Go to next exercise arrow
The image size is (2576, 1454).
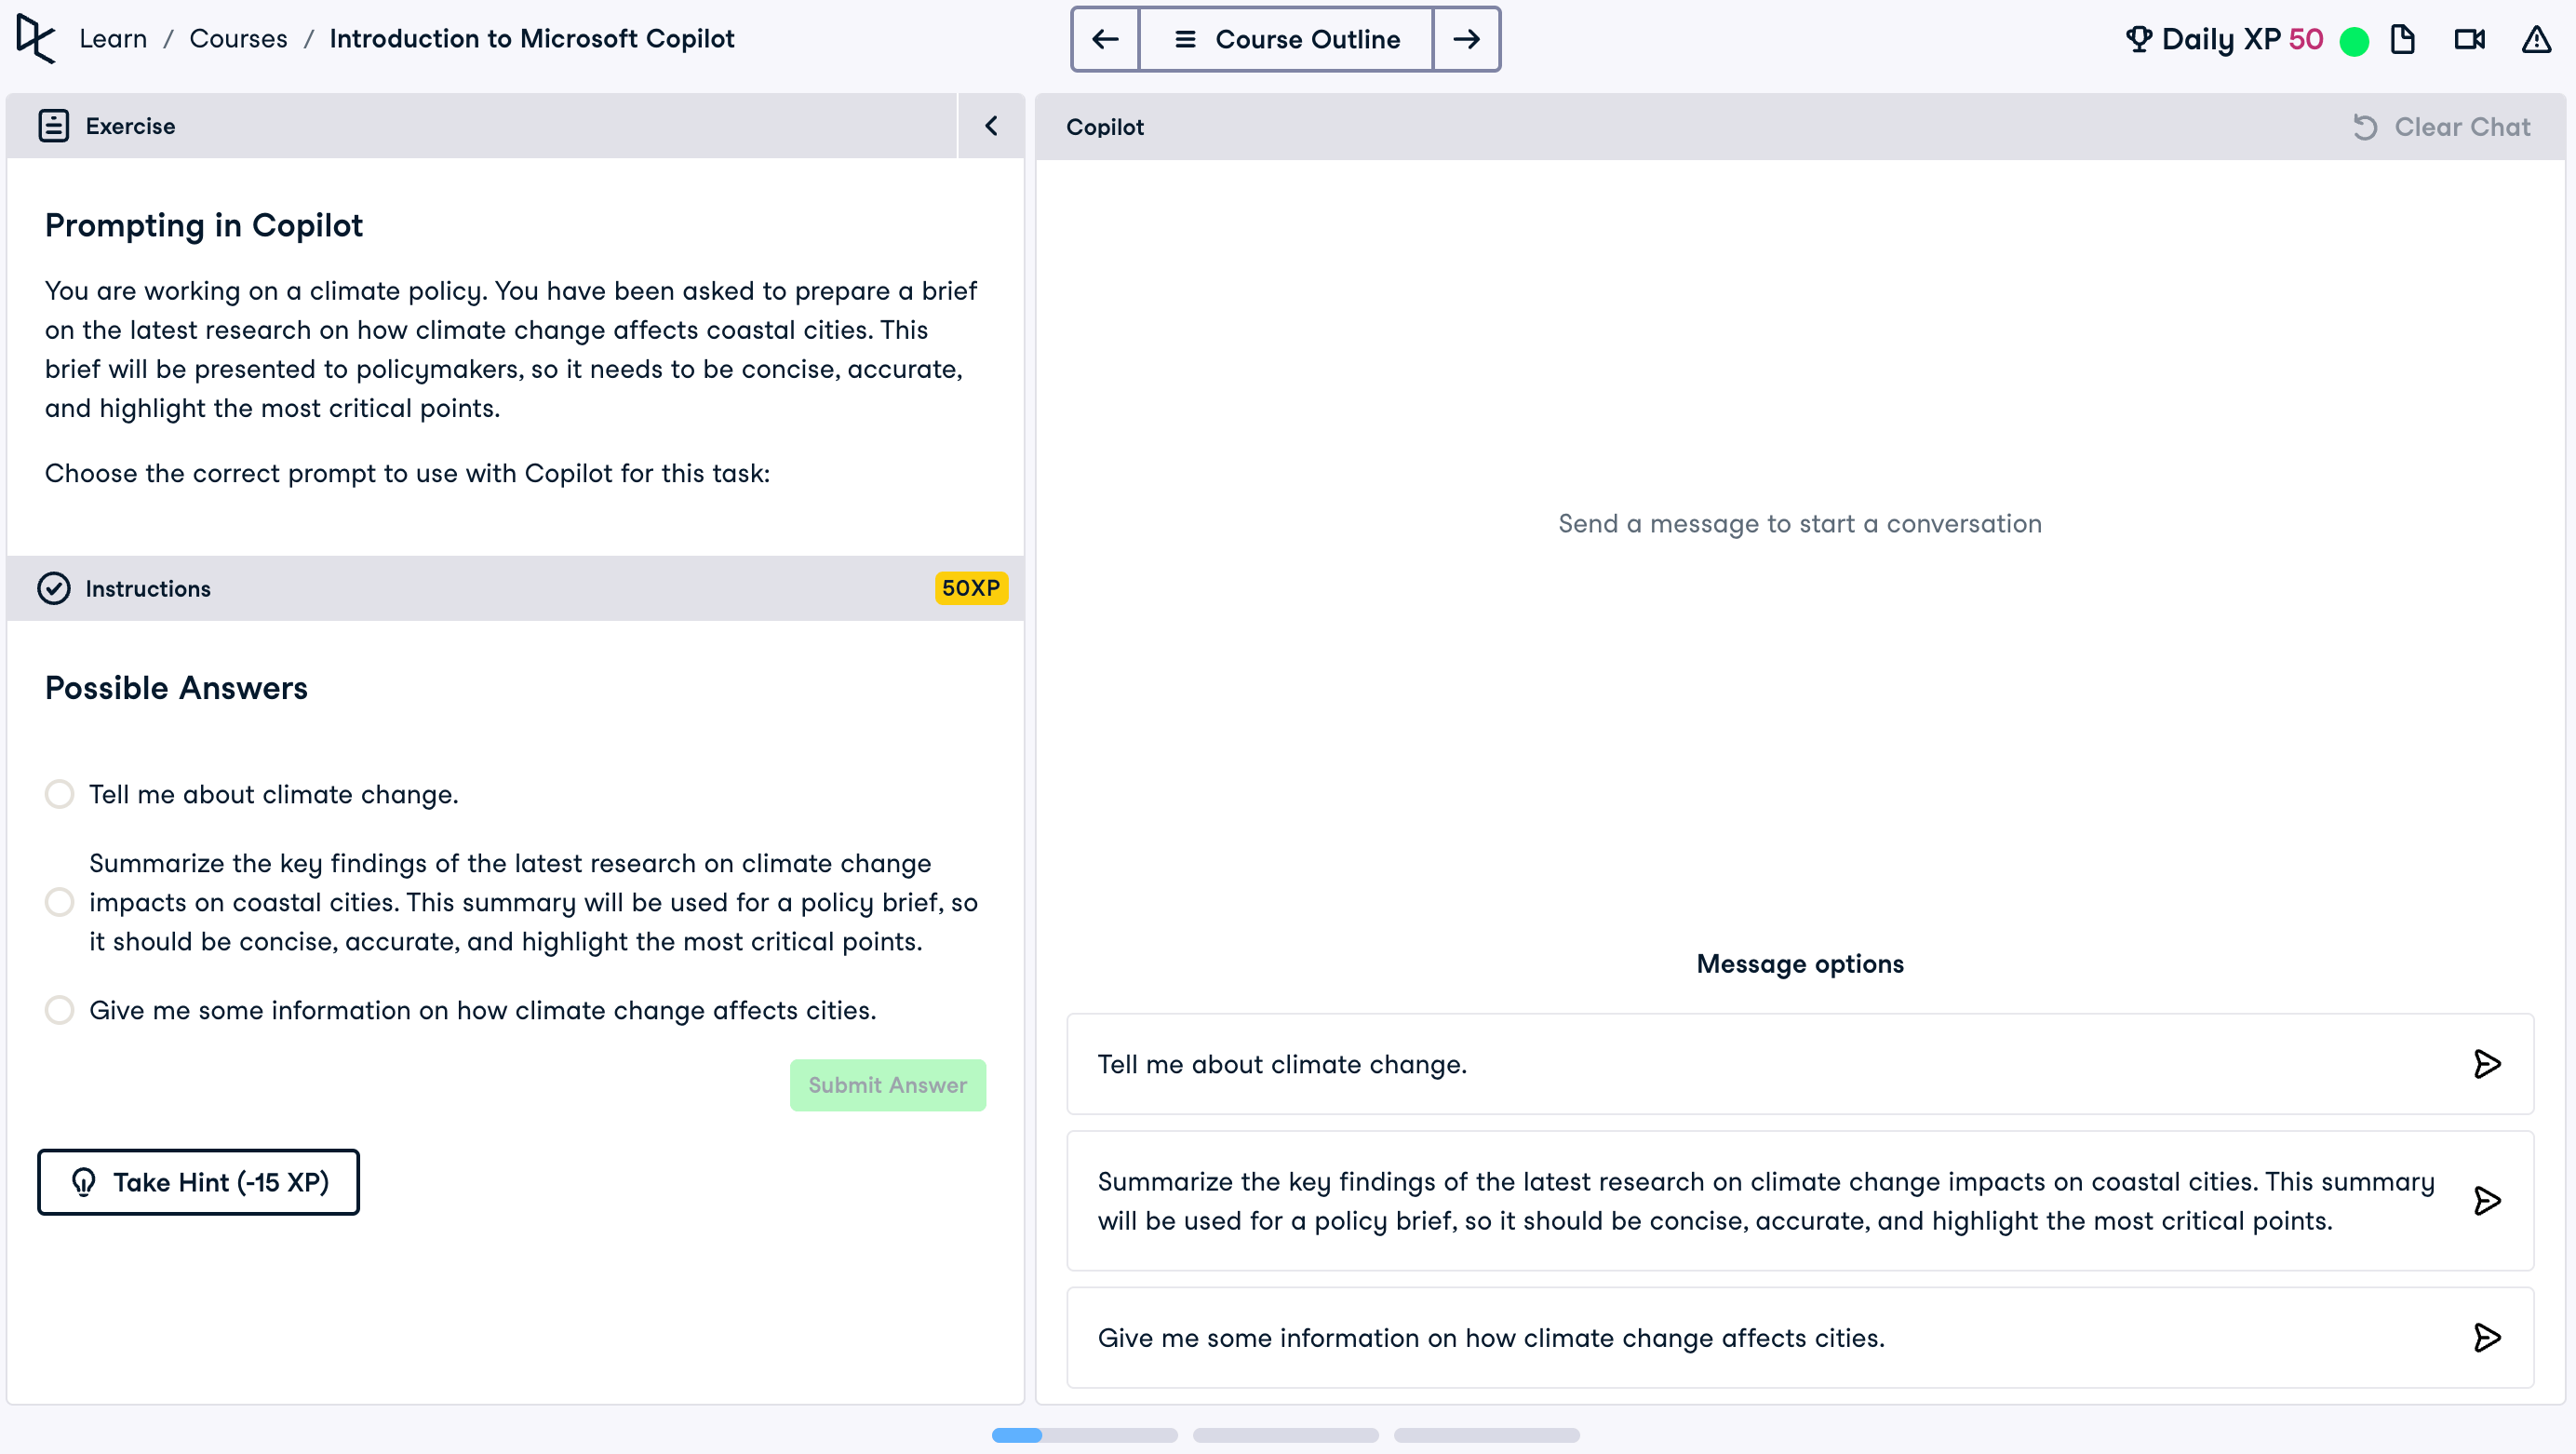point(1466,39)
